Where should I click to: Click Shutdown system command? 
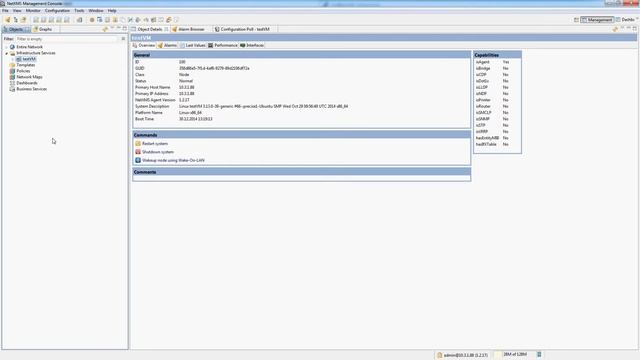(158, 152)
